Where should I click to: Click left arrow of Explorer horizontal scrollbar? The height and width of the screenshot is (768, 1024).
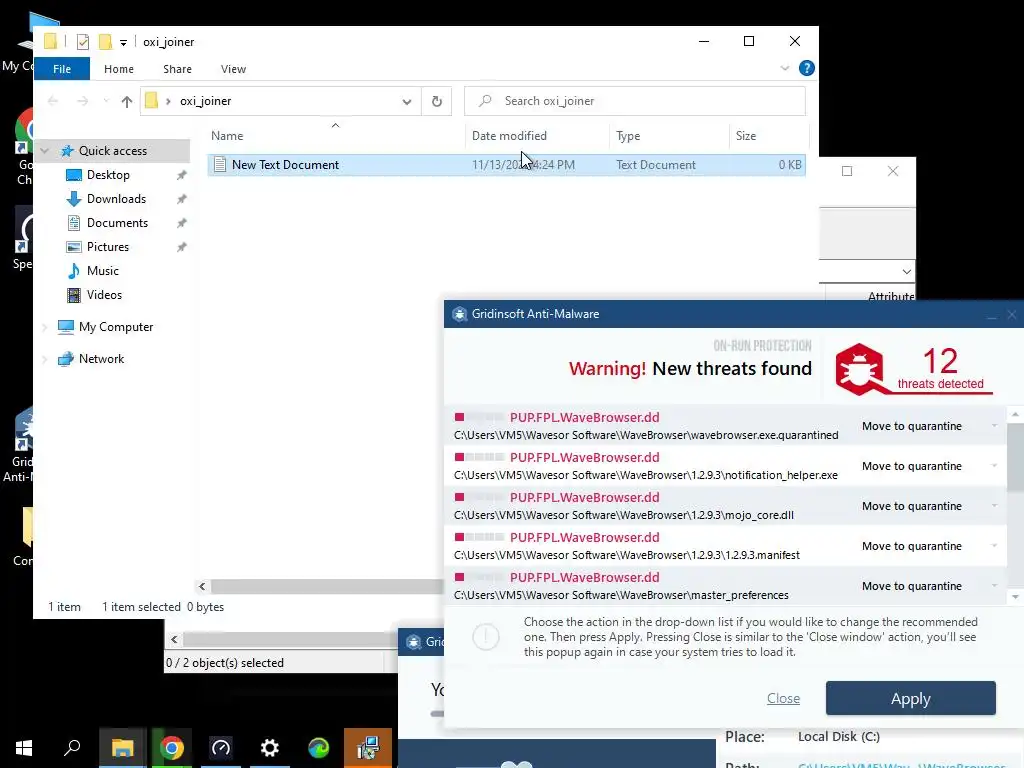pyautogui.click(x=202, y=586)
